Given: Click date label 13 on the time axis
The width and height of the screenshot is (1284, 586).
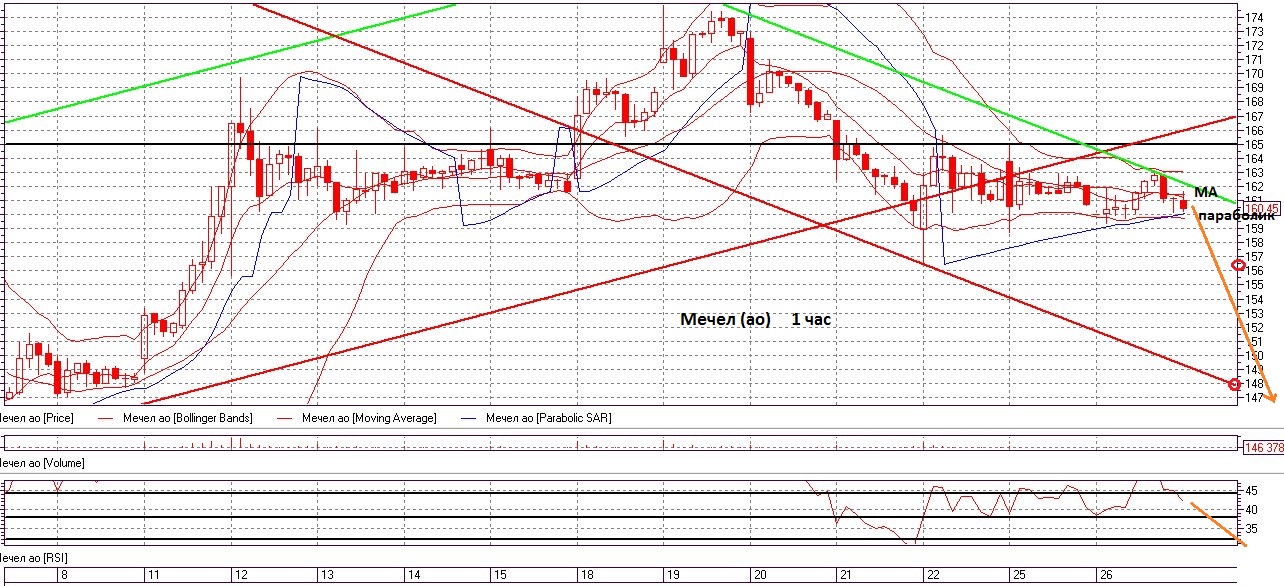Looking at the screenshot, I should [327, 576].
